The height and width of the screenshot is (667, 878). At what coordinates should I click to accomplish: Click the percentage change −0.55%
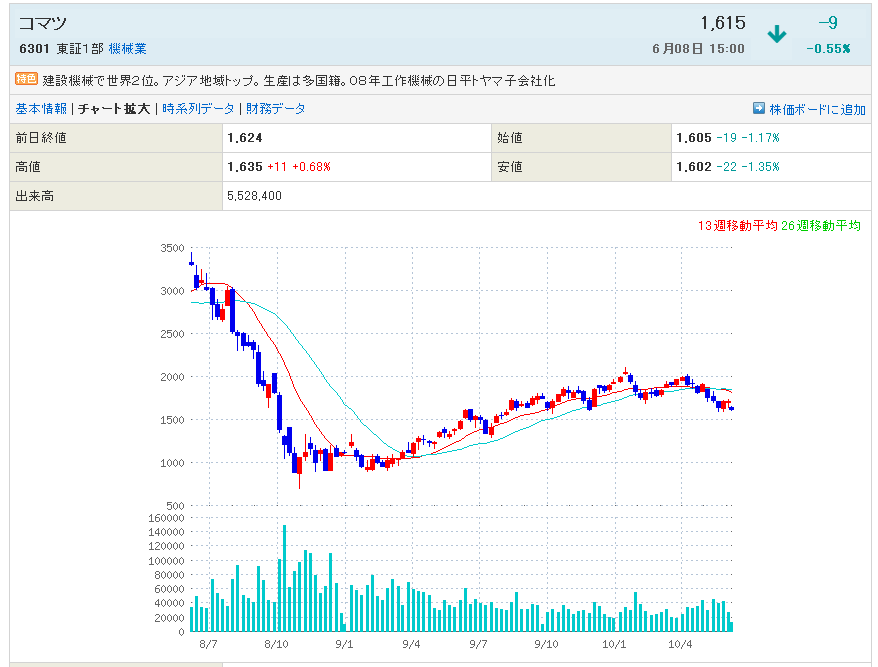tap(828, 49)
